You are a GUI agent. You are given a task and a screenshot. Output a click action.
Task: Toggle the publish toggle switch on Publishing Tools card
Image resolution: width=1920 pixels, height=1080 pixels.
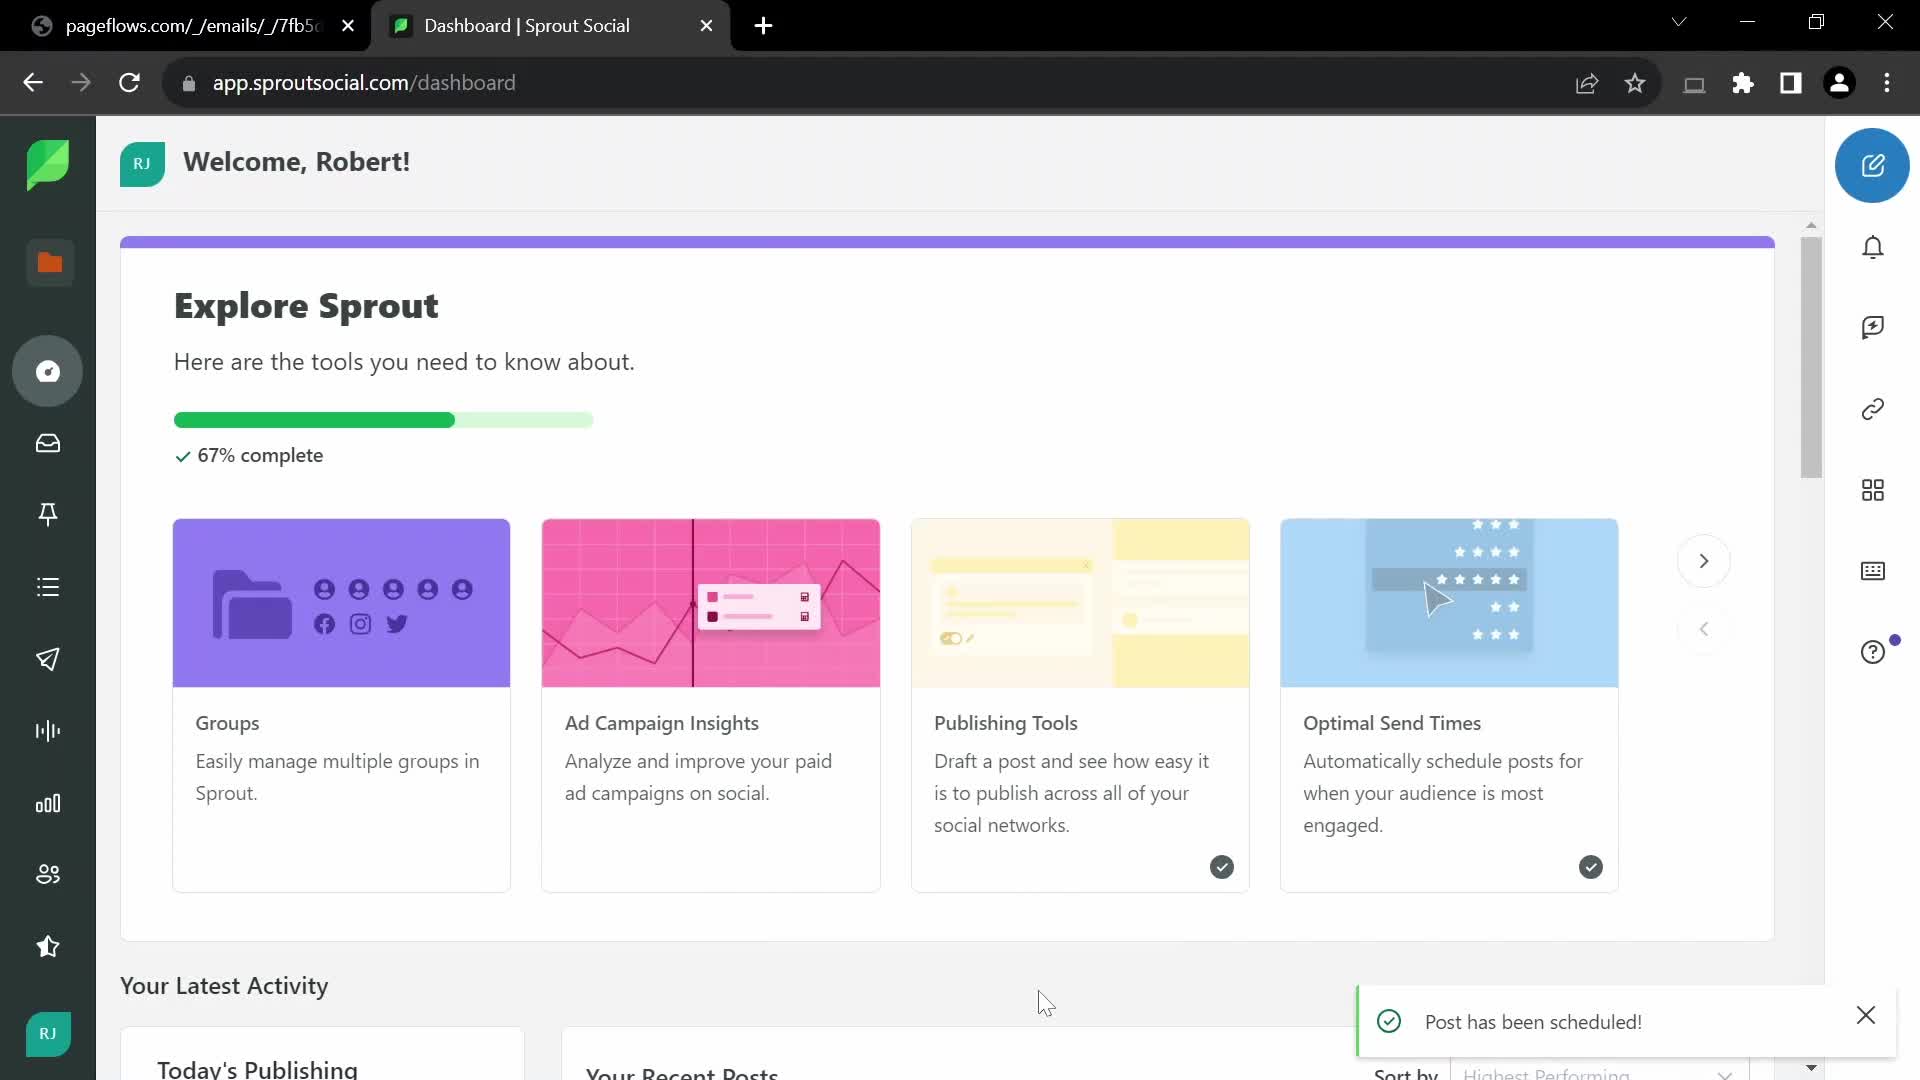click(x=951, y=640)
